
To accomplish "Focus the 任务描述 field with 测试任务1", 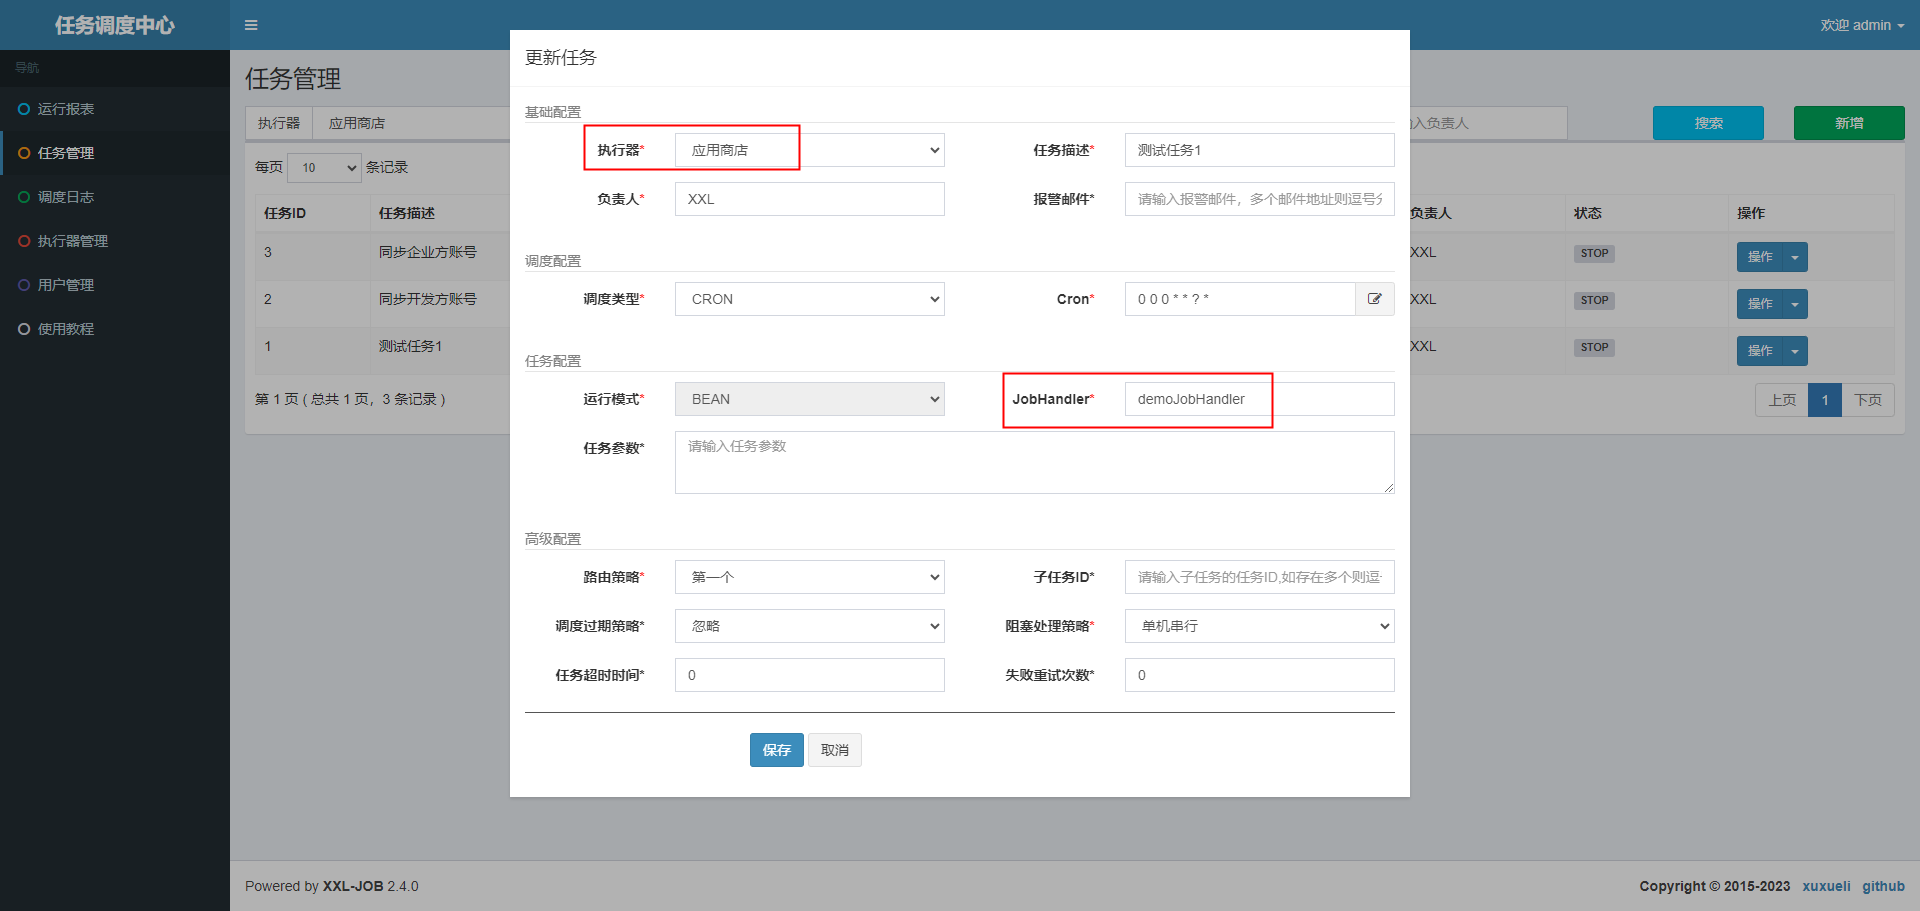I will click(1260, 150).
